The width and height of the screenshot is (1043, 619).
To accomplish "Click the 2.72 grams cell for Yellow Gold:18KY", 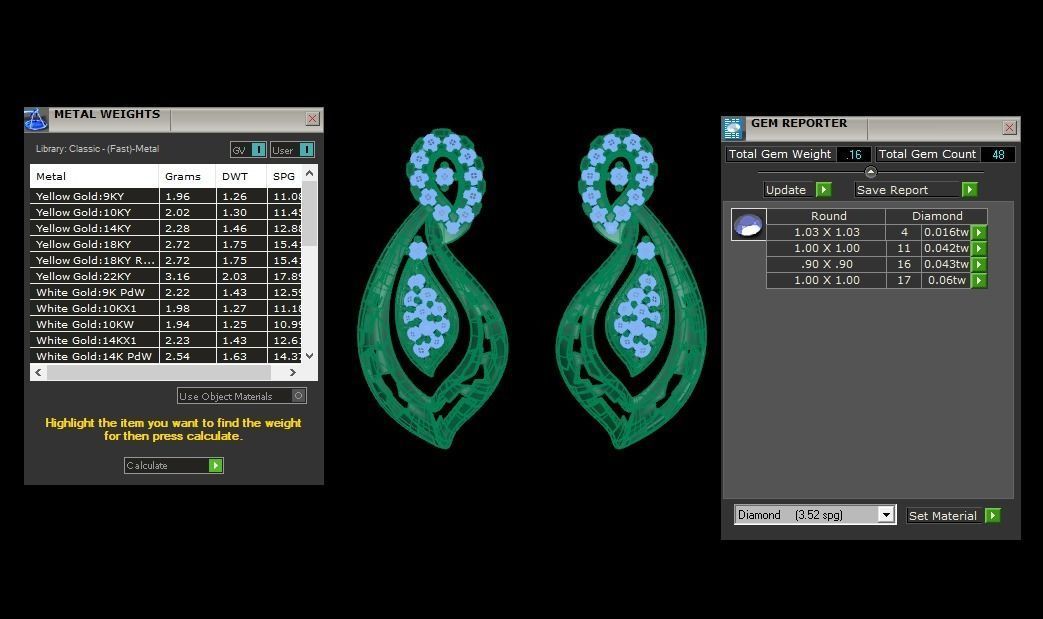I will click(188, 244).
